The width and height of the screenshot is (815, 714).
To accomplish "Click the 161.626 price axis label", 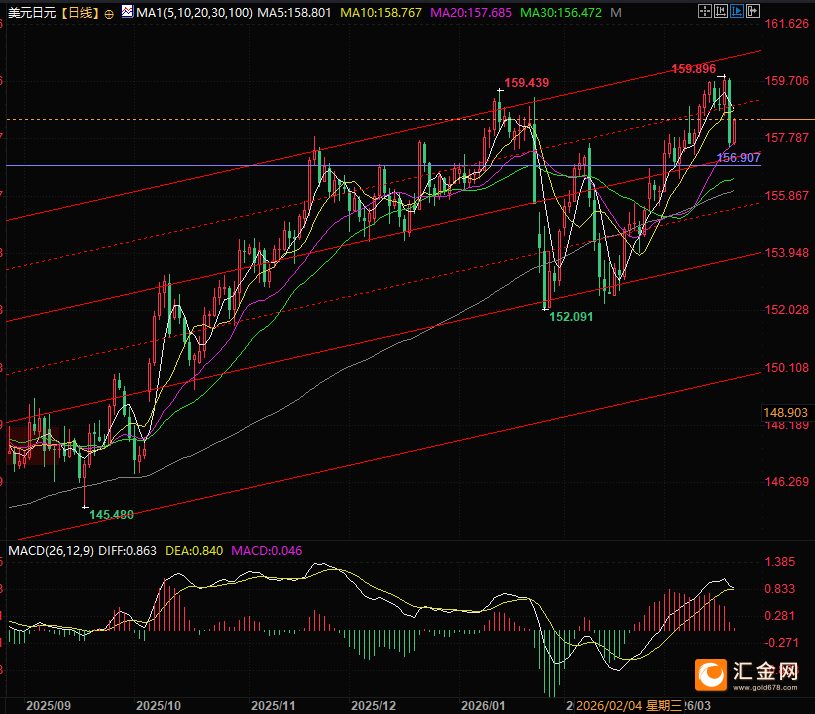I will click(787, 23).
